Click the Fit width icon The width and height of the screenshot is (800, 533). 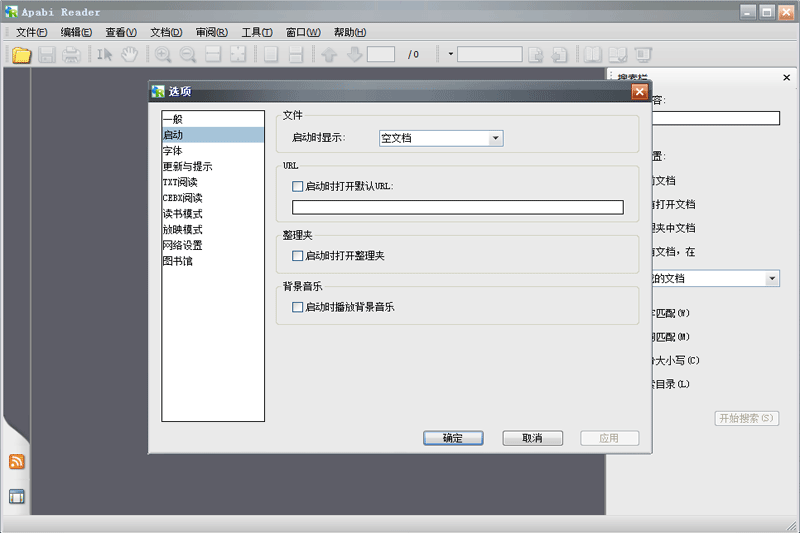213,55
